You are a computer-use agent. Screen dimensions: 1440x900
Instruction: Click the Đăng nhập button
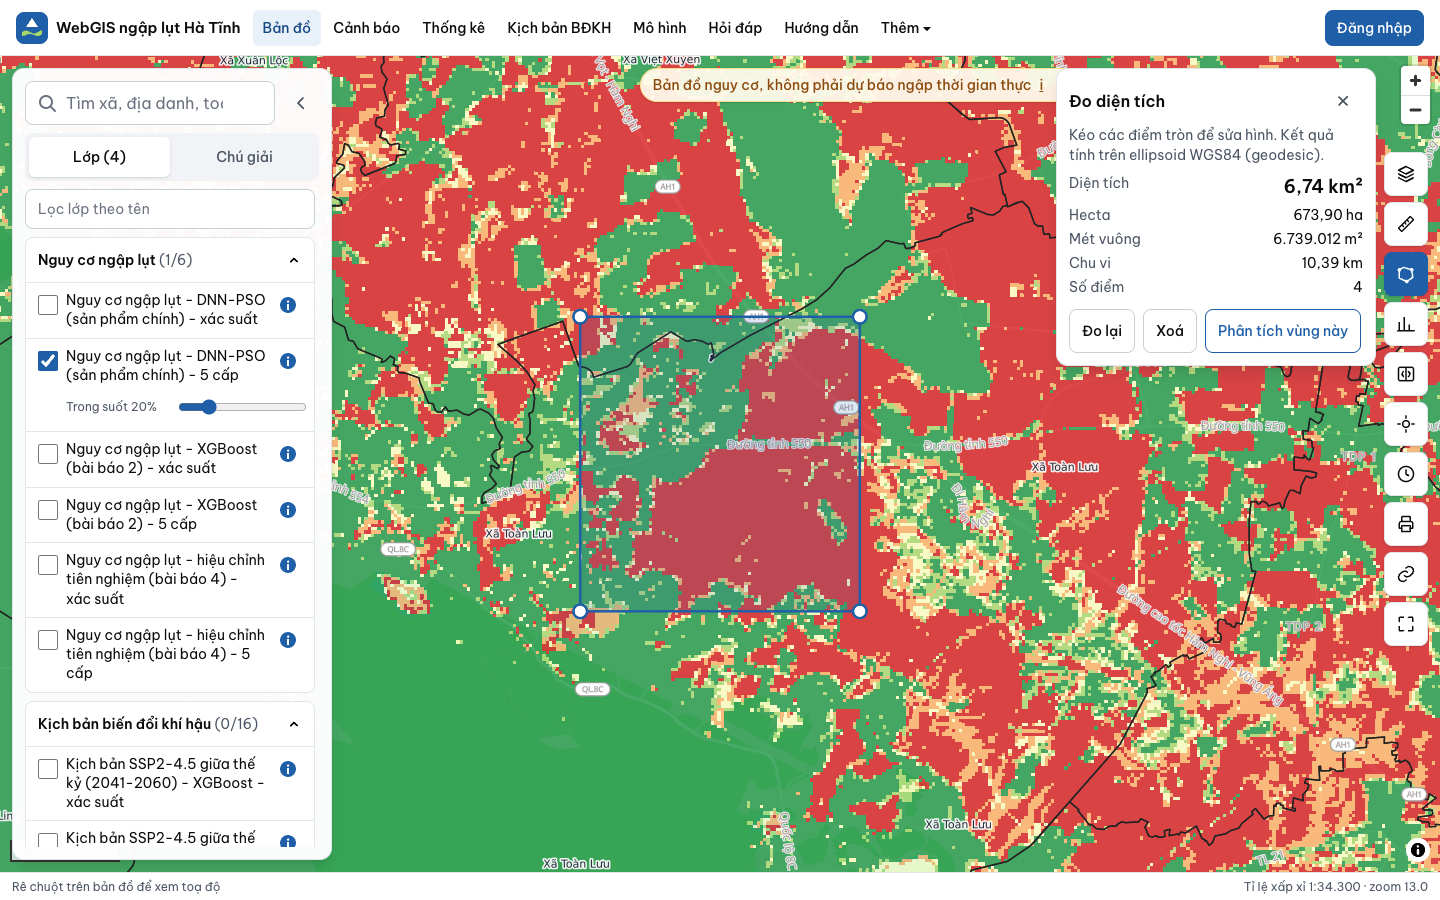1374,28
